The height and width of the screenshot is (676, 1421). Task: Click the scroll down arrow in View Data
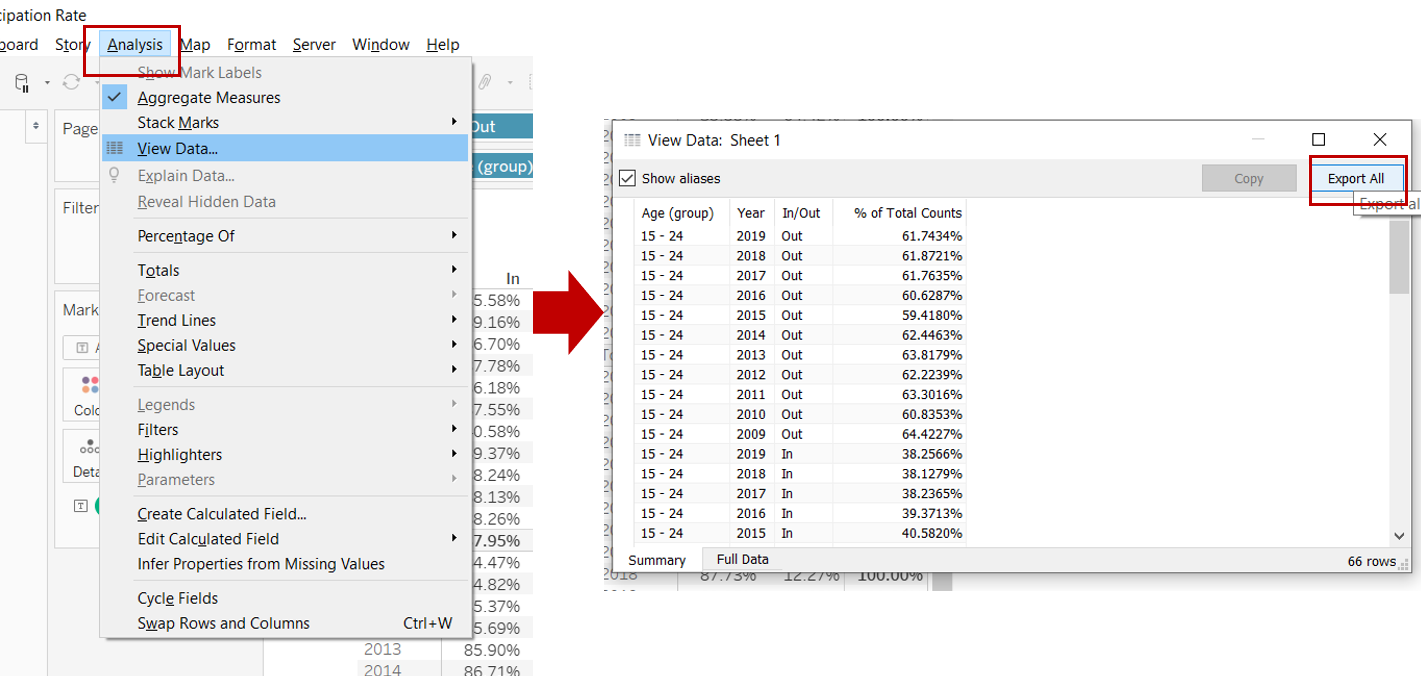[1398, 536]
